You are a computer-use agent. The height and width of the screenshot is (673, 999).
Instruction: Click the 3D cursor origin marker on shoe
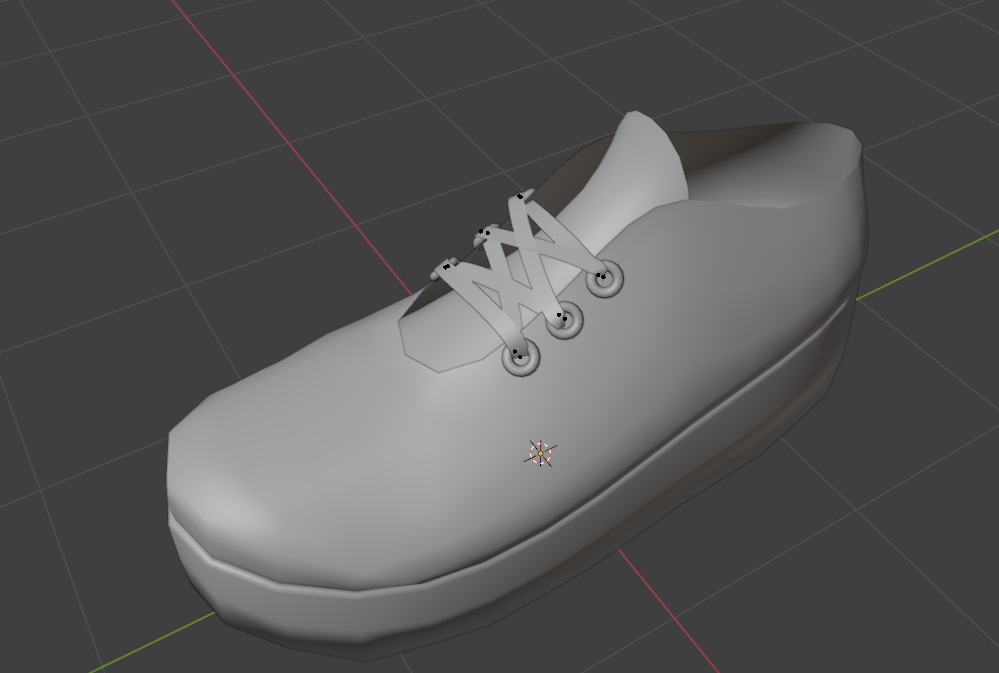pyautogui.click(x=540, y=453)
